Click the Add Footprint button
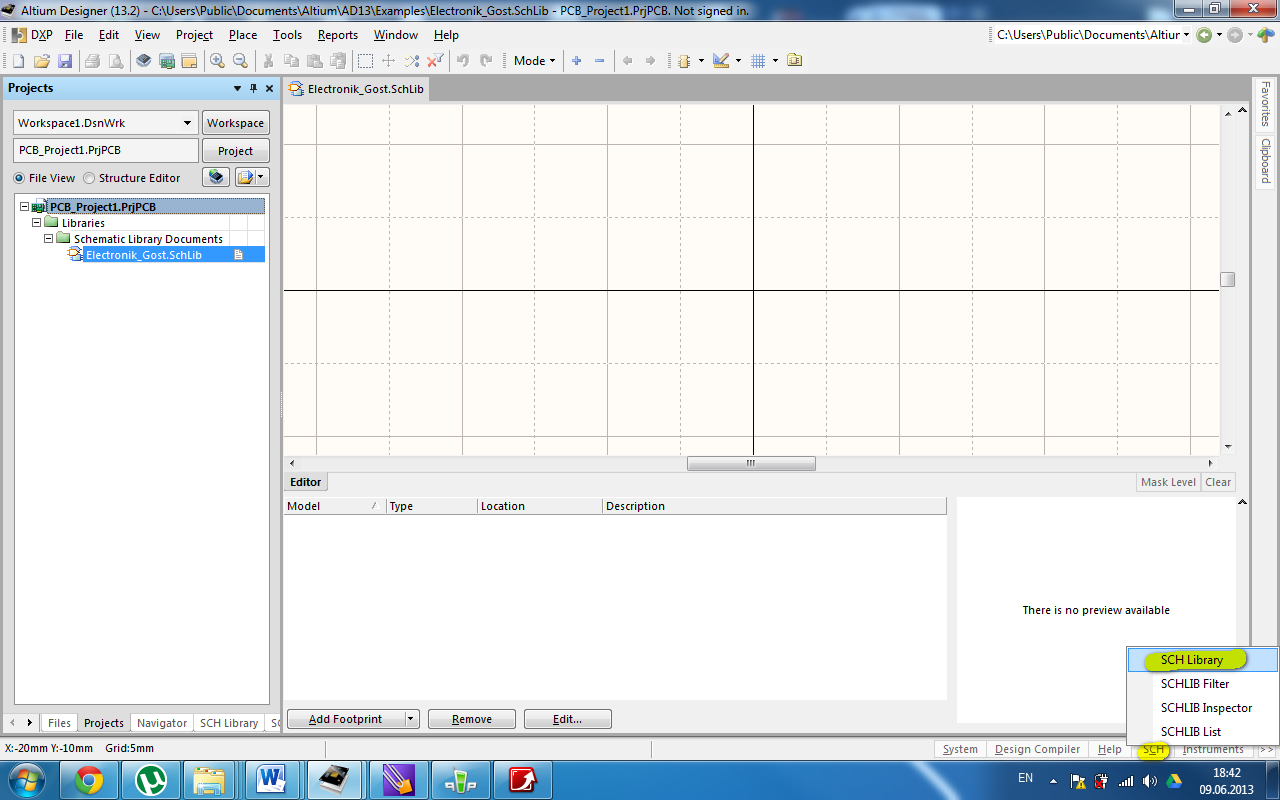1280x800 pixels. pyautogui.click(x=345, y=719)
